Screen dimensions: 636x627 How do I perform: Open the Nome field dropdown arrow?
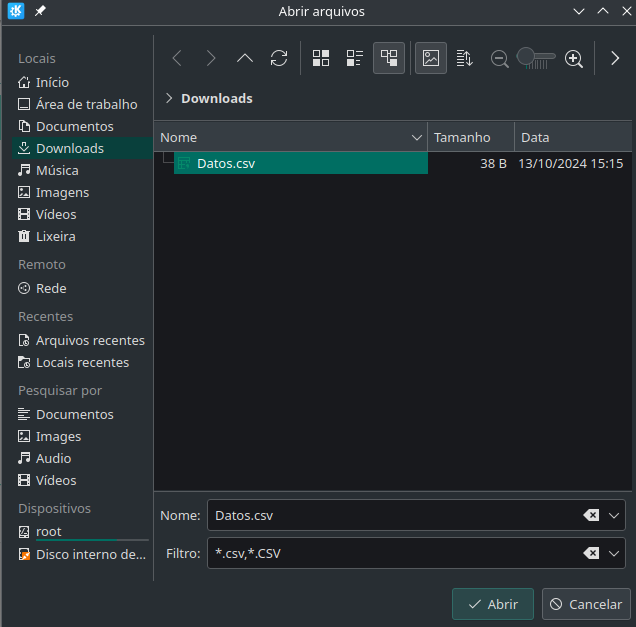point(614,515)
